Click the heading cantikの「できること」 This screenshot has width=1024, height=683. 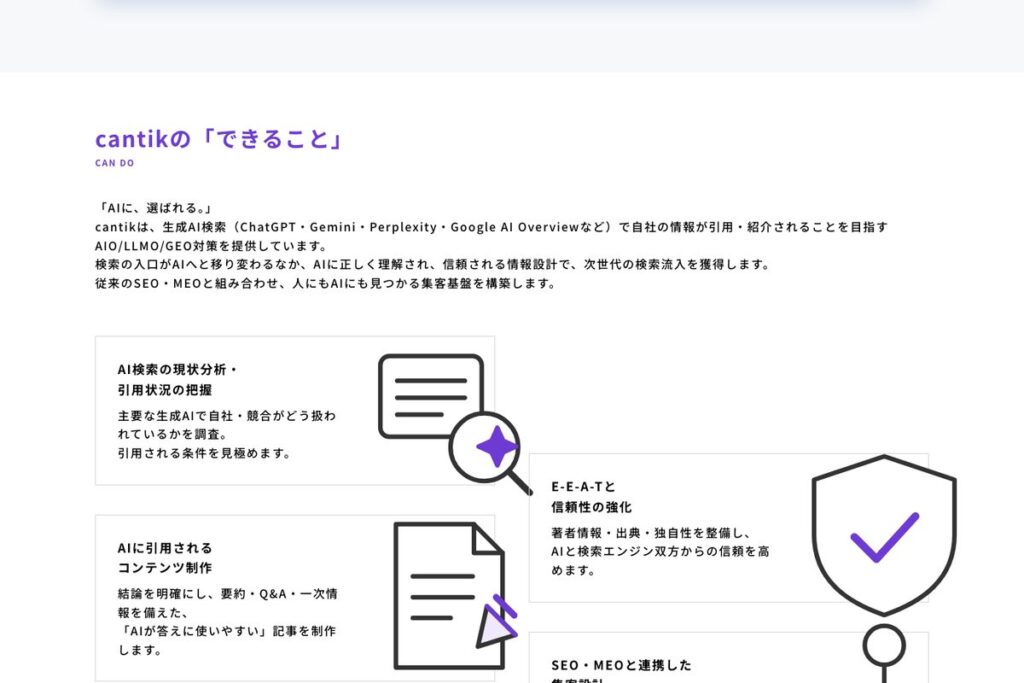coord(219,138)
